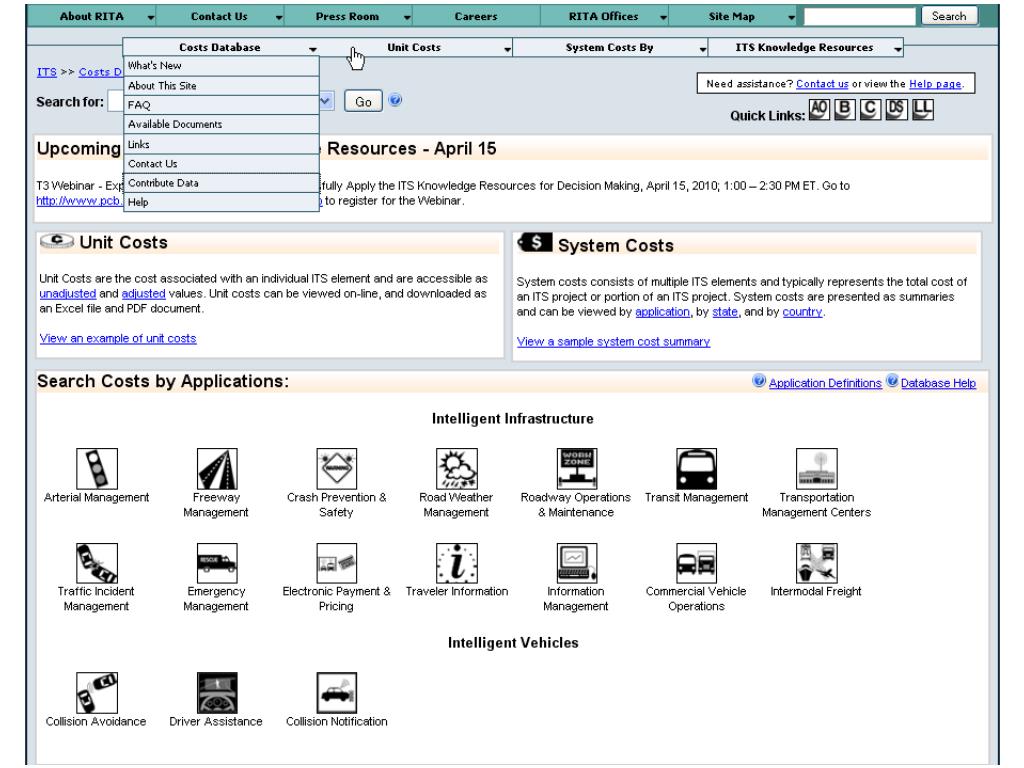Screen dimensions: 1024x768
Task: Select the Traffic Incident Management icon
Action: 97,563
